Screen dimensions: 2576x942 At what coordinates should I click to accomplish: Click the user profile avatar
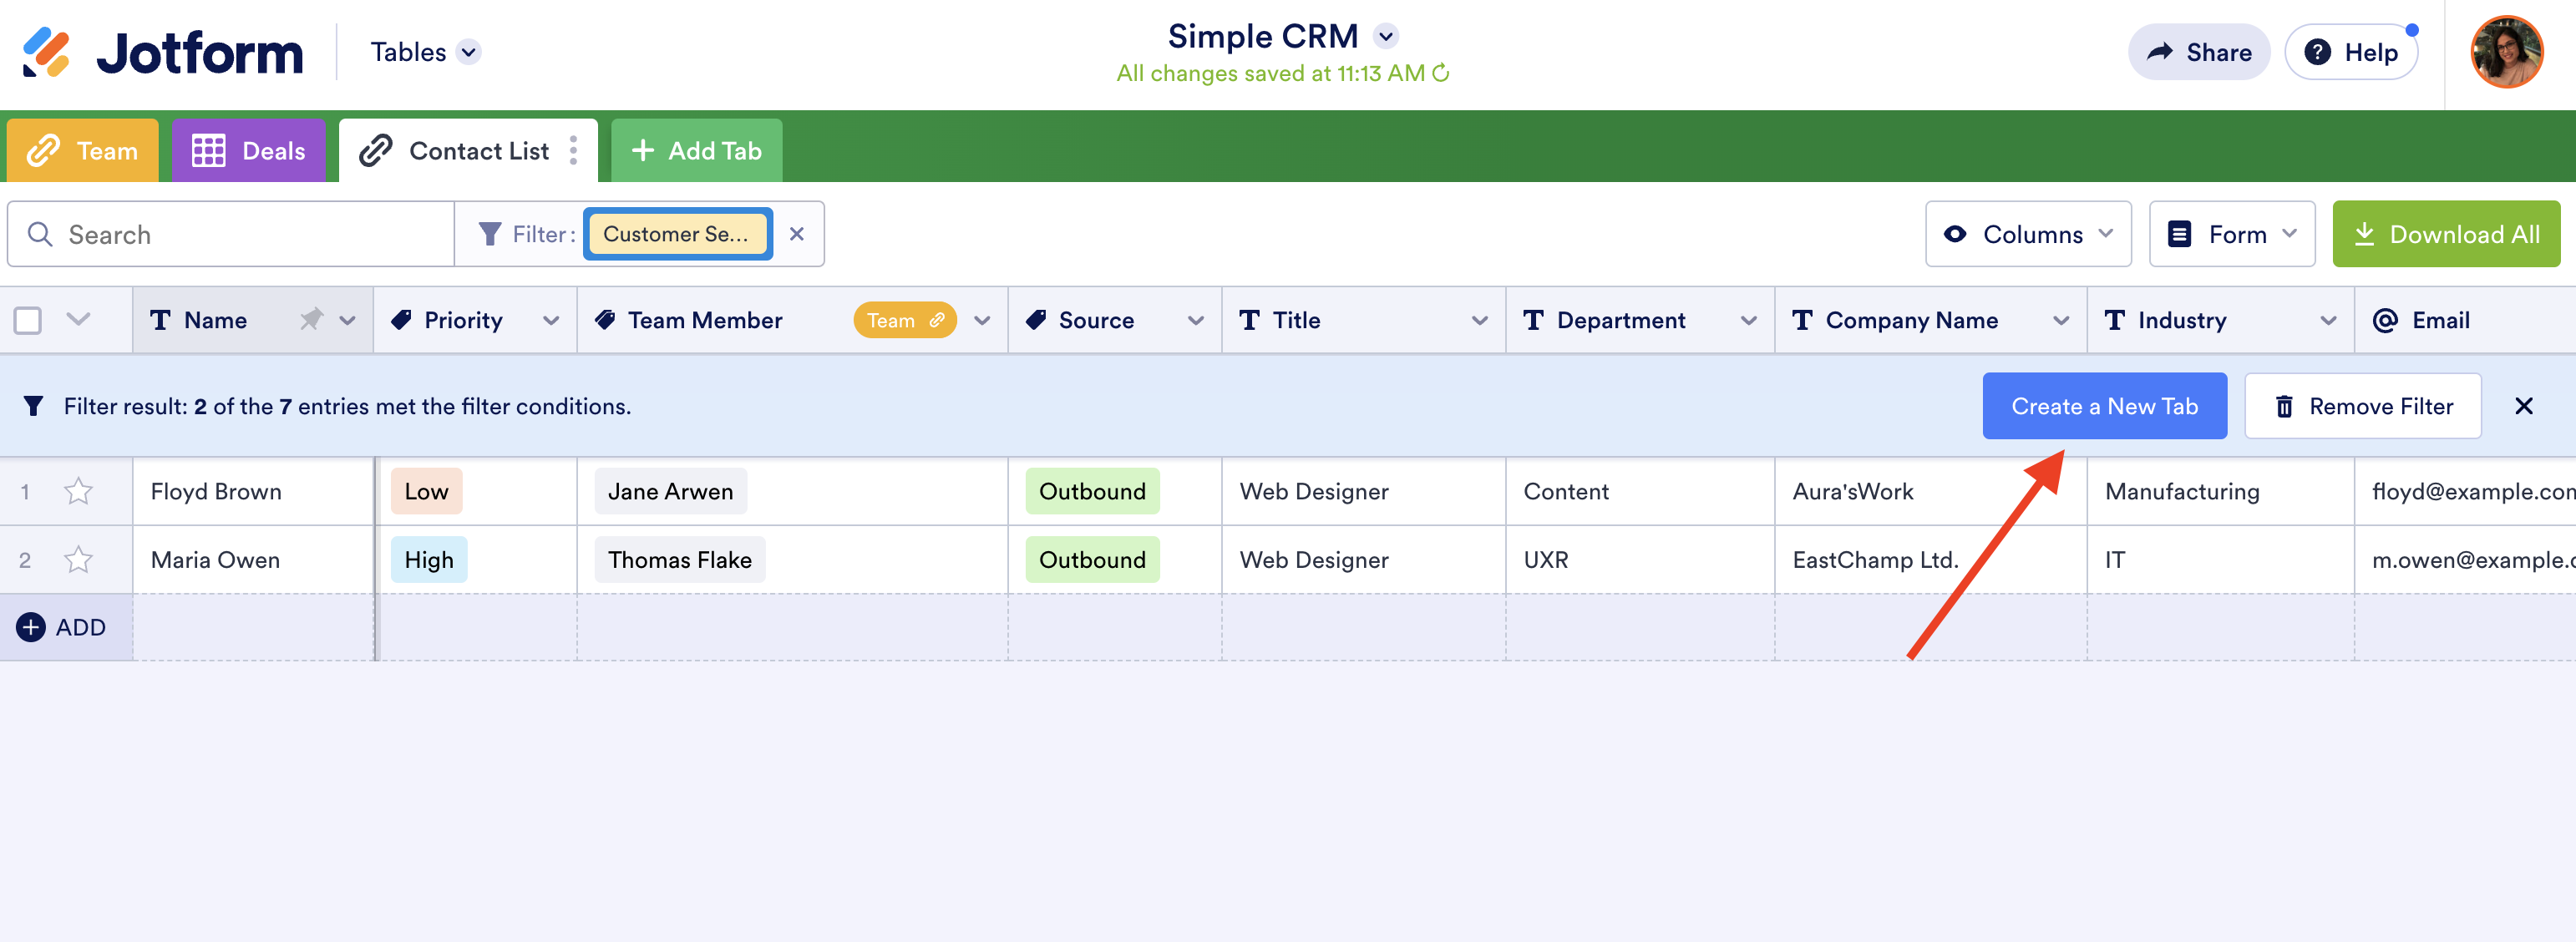click(2505, 52)
